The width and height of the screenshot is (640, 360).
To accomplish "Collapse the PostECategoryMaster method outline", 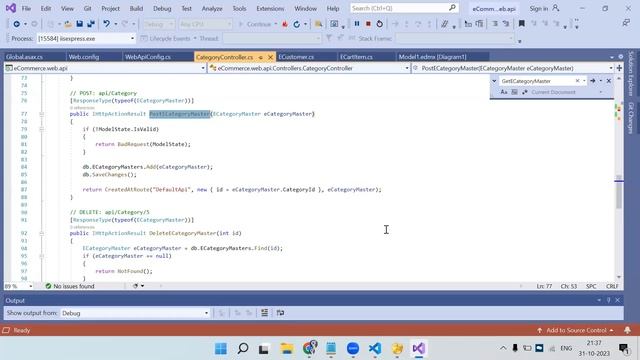I will 42,114.
